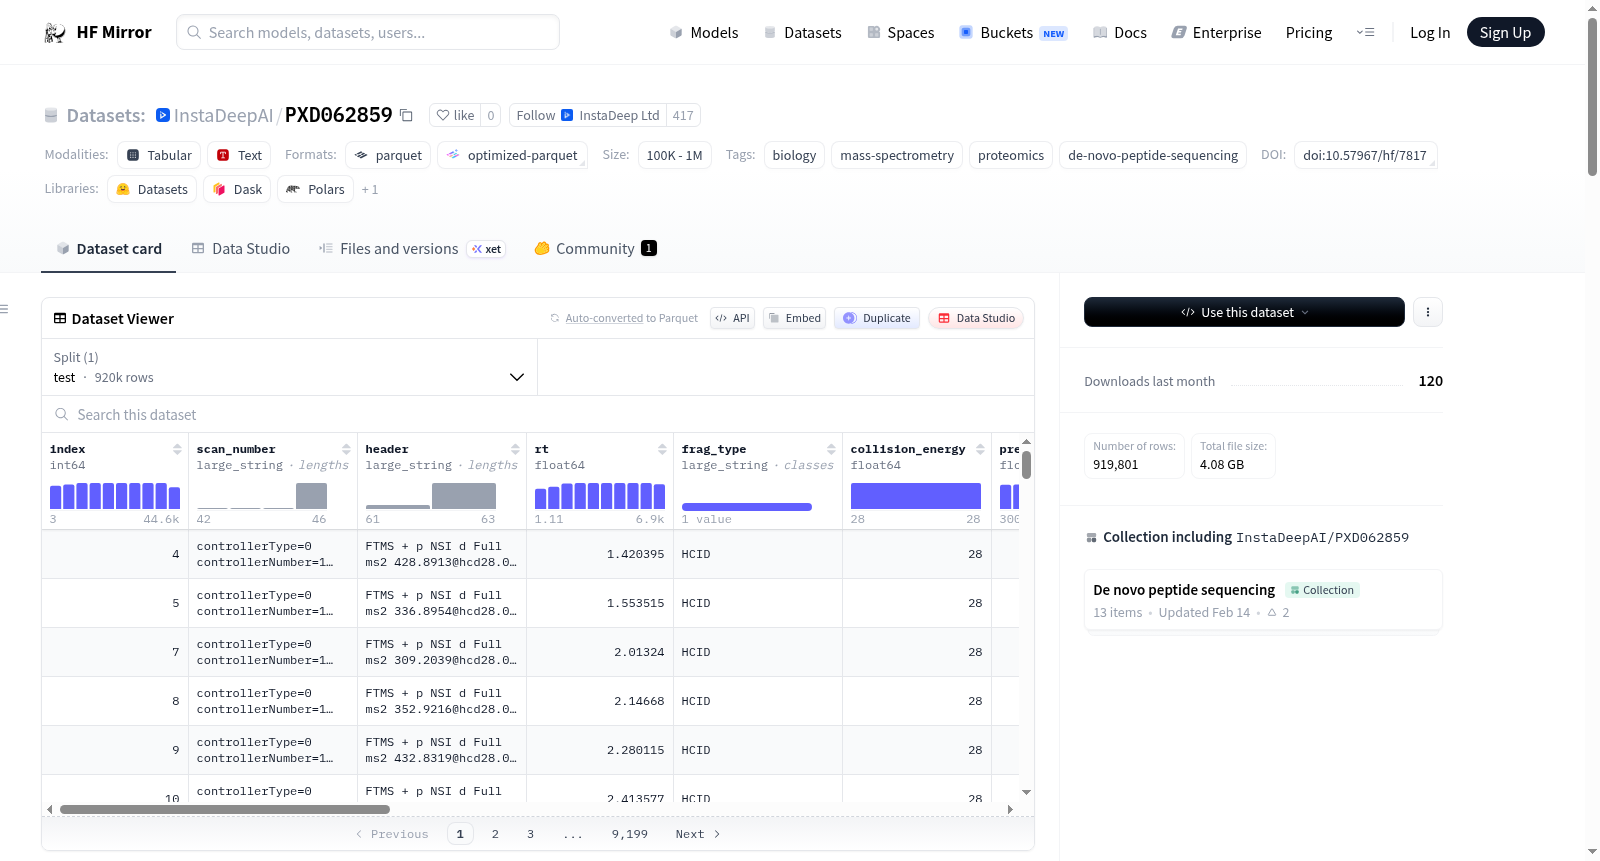Viewport: 1600px width, 861px height.
Task: Jump to page 3 of the table
Action: tap(530, 834)
